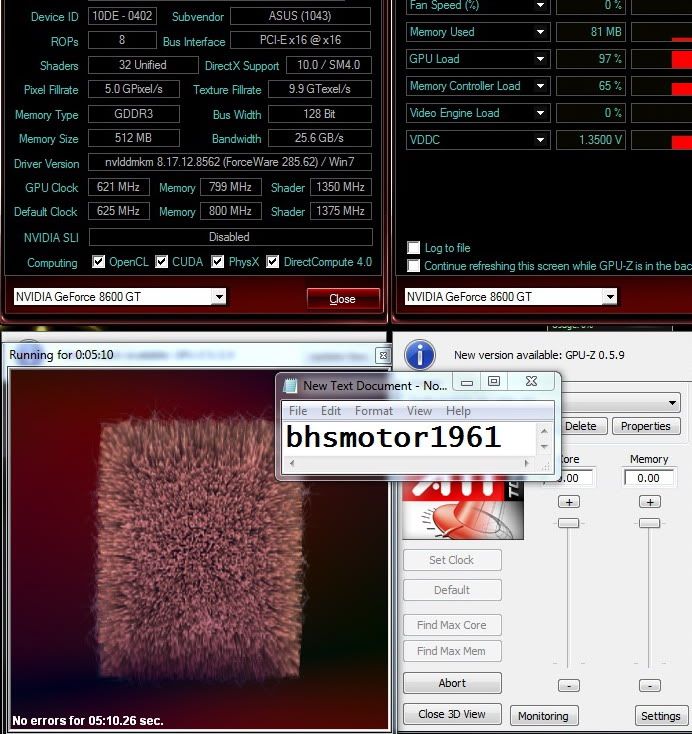Image resolution: width=692 pixels, height=734 pixels.
Task: Click Notepad vertical scrollbar up arrow
Action: click(544, 431)
